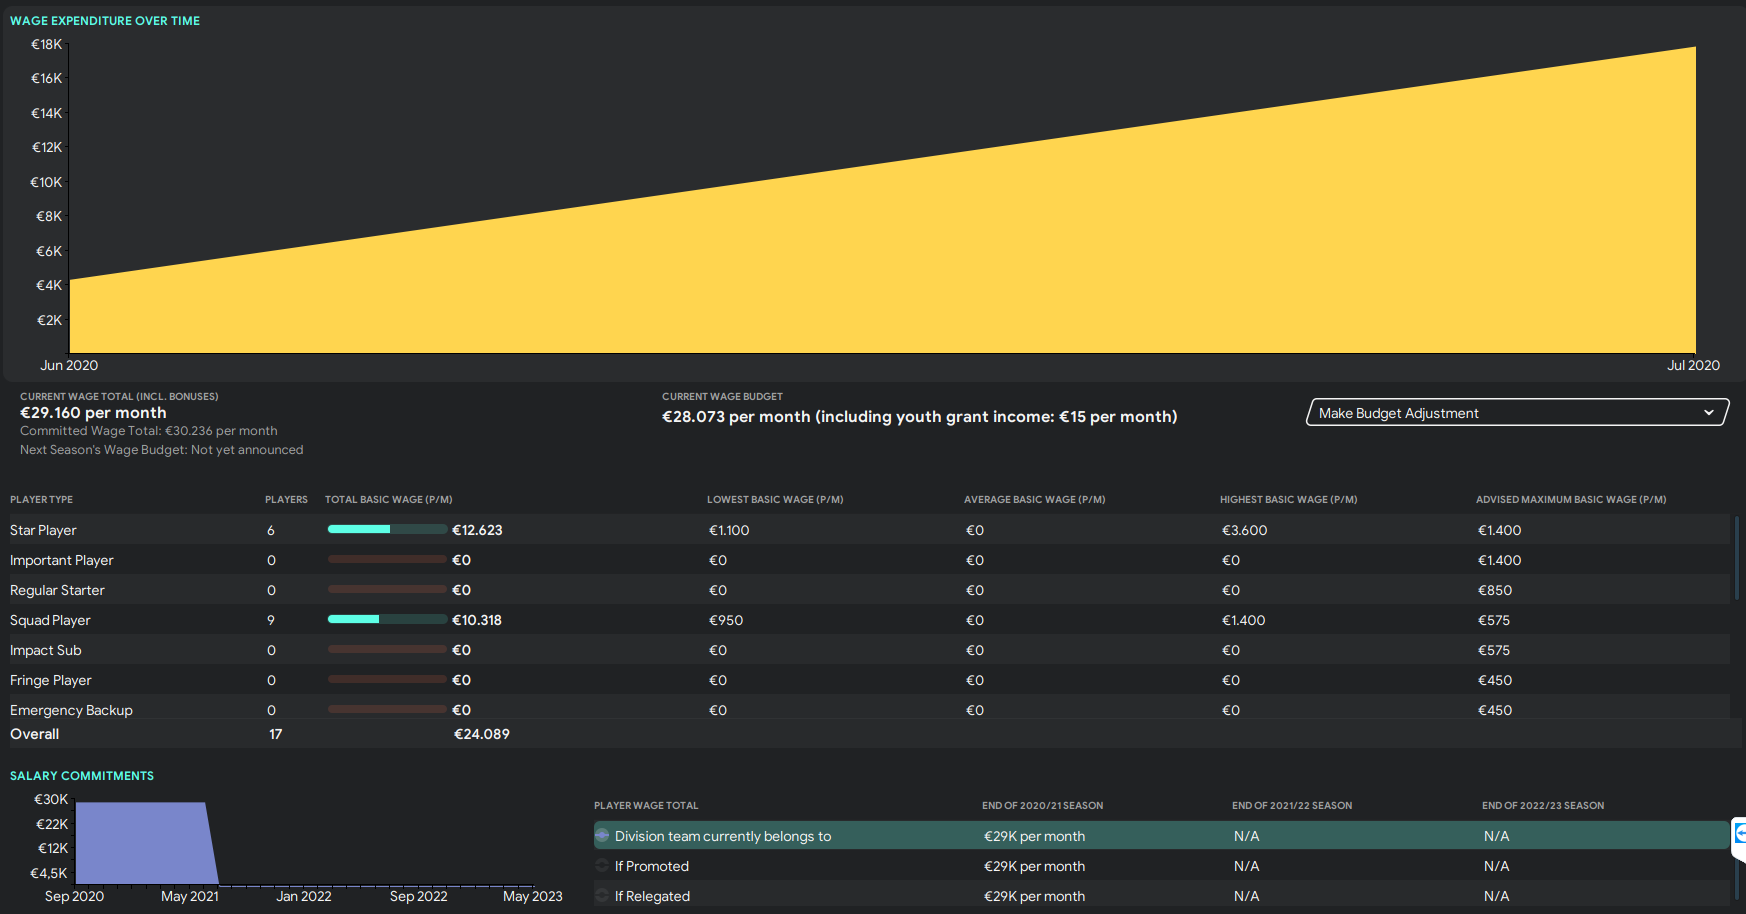
Task: Sort by Average Basic Wage column header
Action: pos(1034,500)
